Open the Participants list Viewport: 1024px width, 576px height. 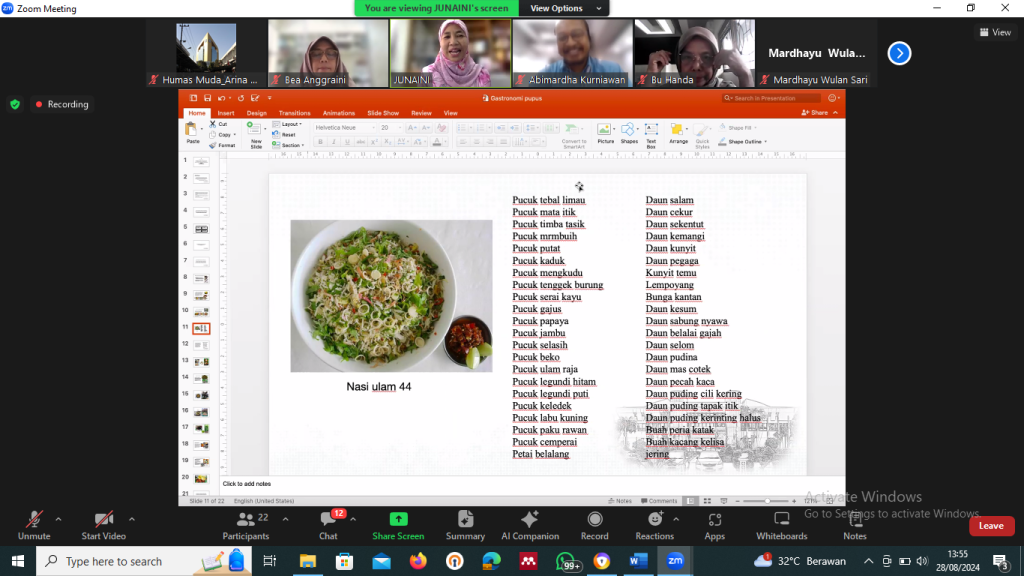point(246,525)
